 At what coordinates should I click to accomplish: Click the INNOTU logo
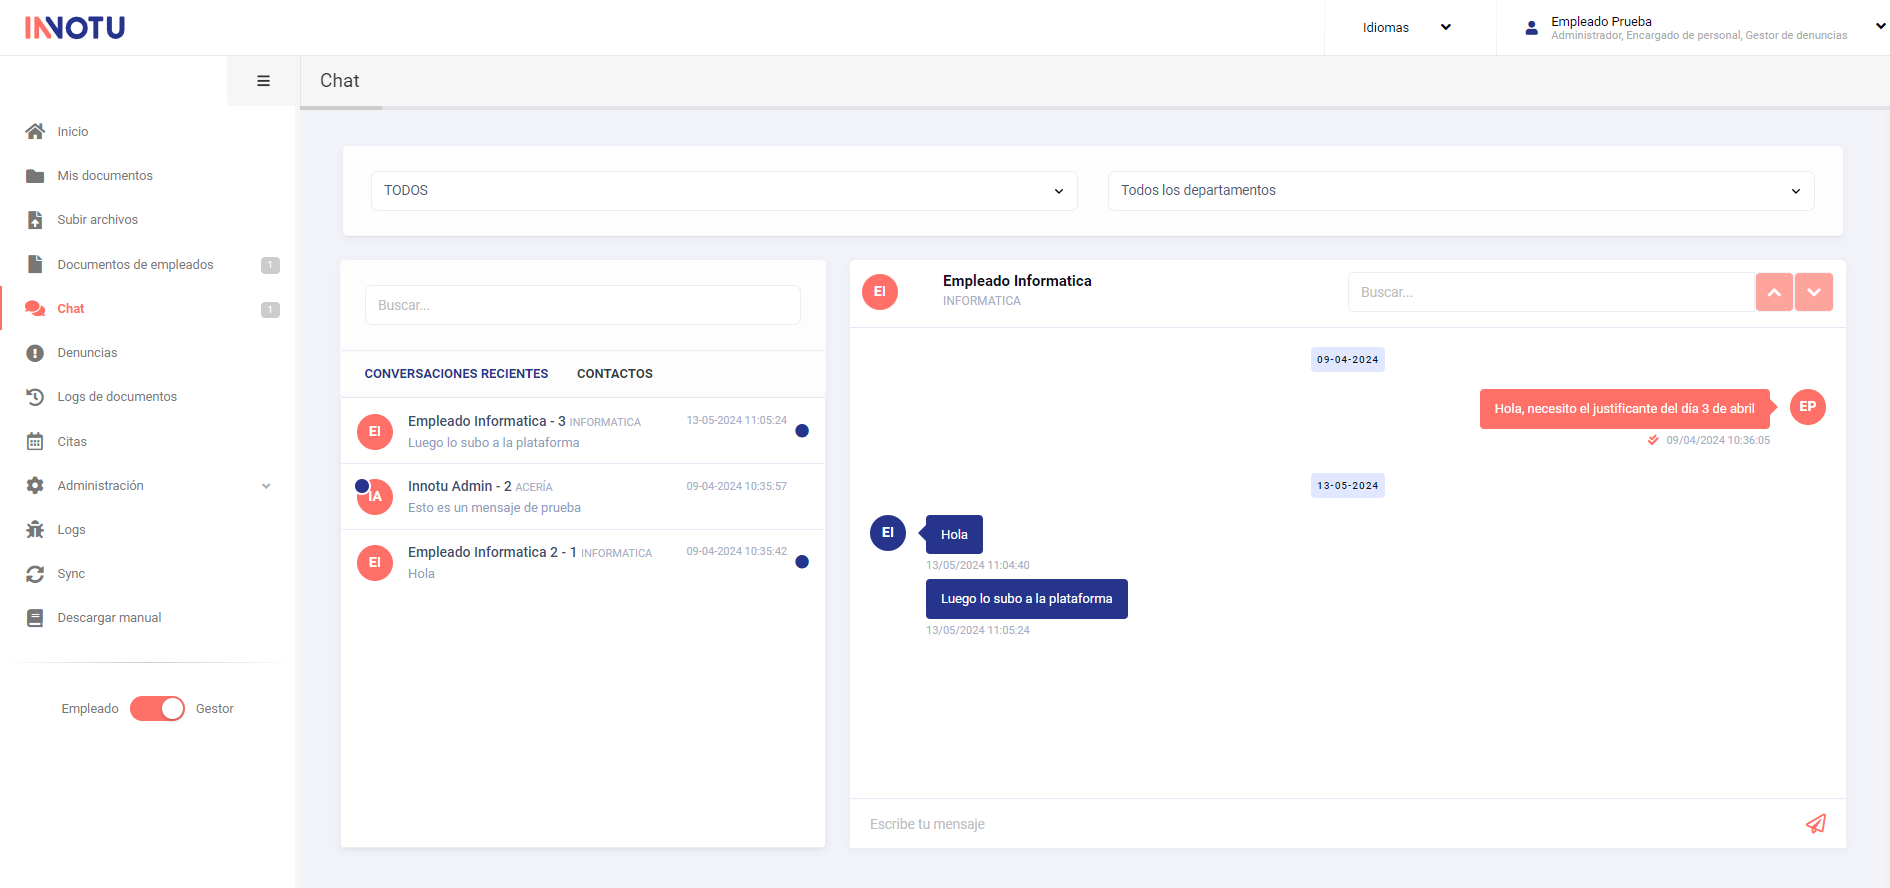tap(75, 27)
